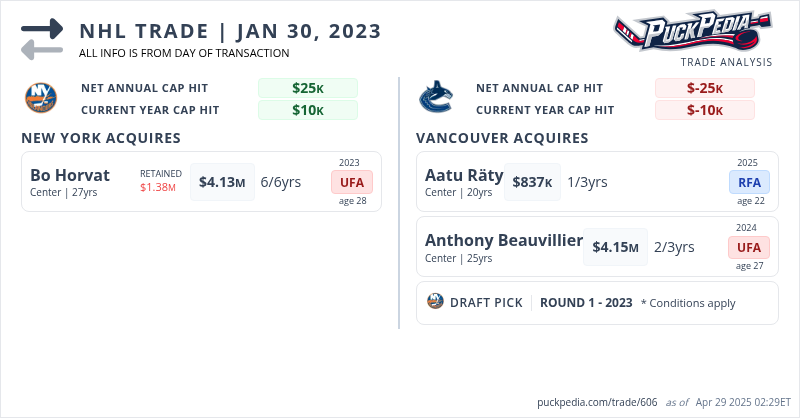The height and width of the screenshot is (418, 800).
Task: Click Beauvillier's $4.15M cap hit
Action: click(x=615, y=247)
